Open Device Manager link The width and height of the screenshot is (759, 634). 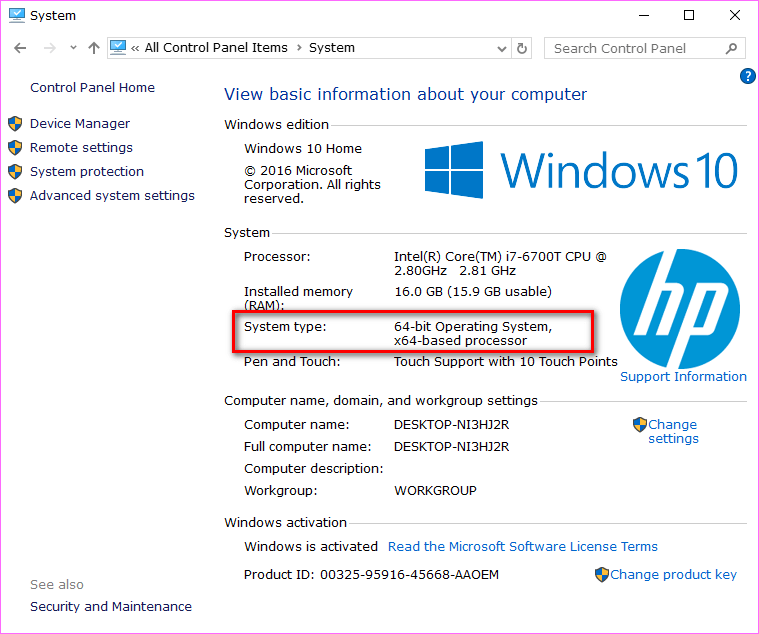click(x=80, y=124)
